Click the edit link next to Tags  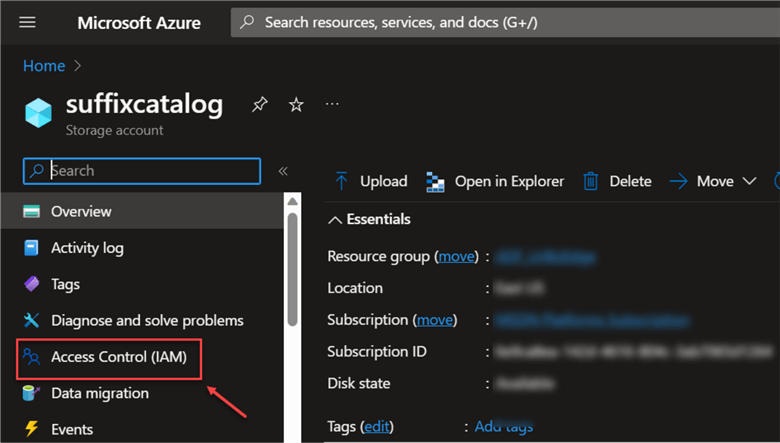376,427
